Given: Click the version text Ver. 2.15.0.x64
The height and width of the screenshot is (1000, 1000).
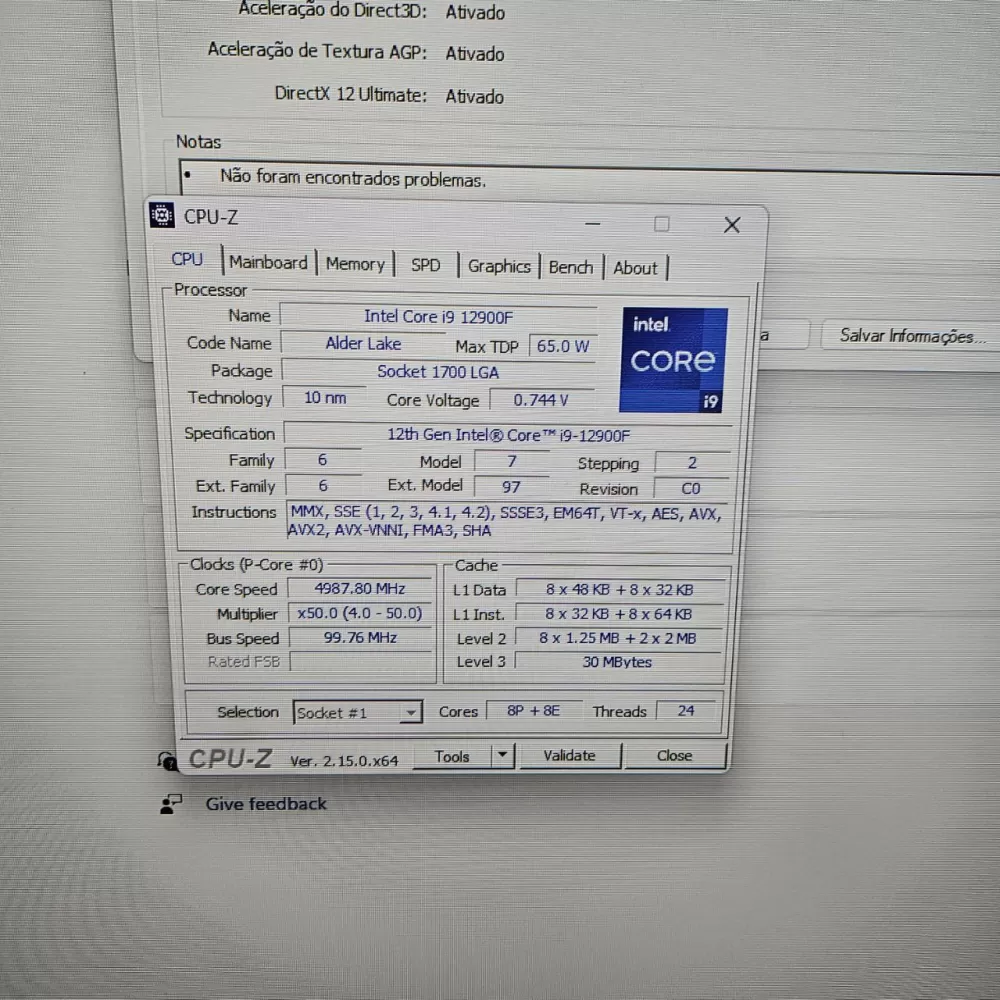Looking at the screenshot, I should tap(344, 761).
